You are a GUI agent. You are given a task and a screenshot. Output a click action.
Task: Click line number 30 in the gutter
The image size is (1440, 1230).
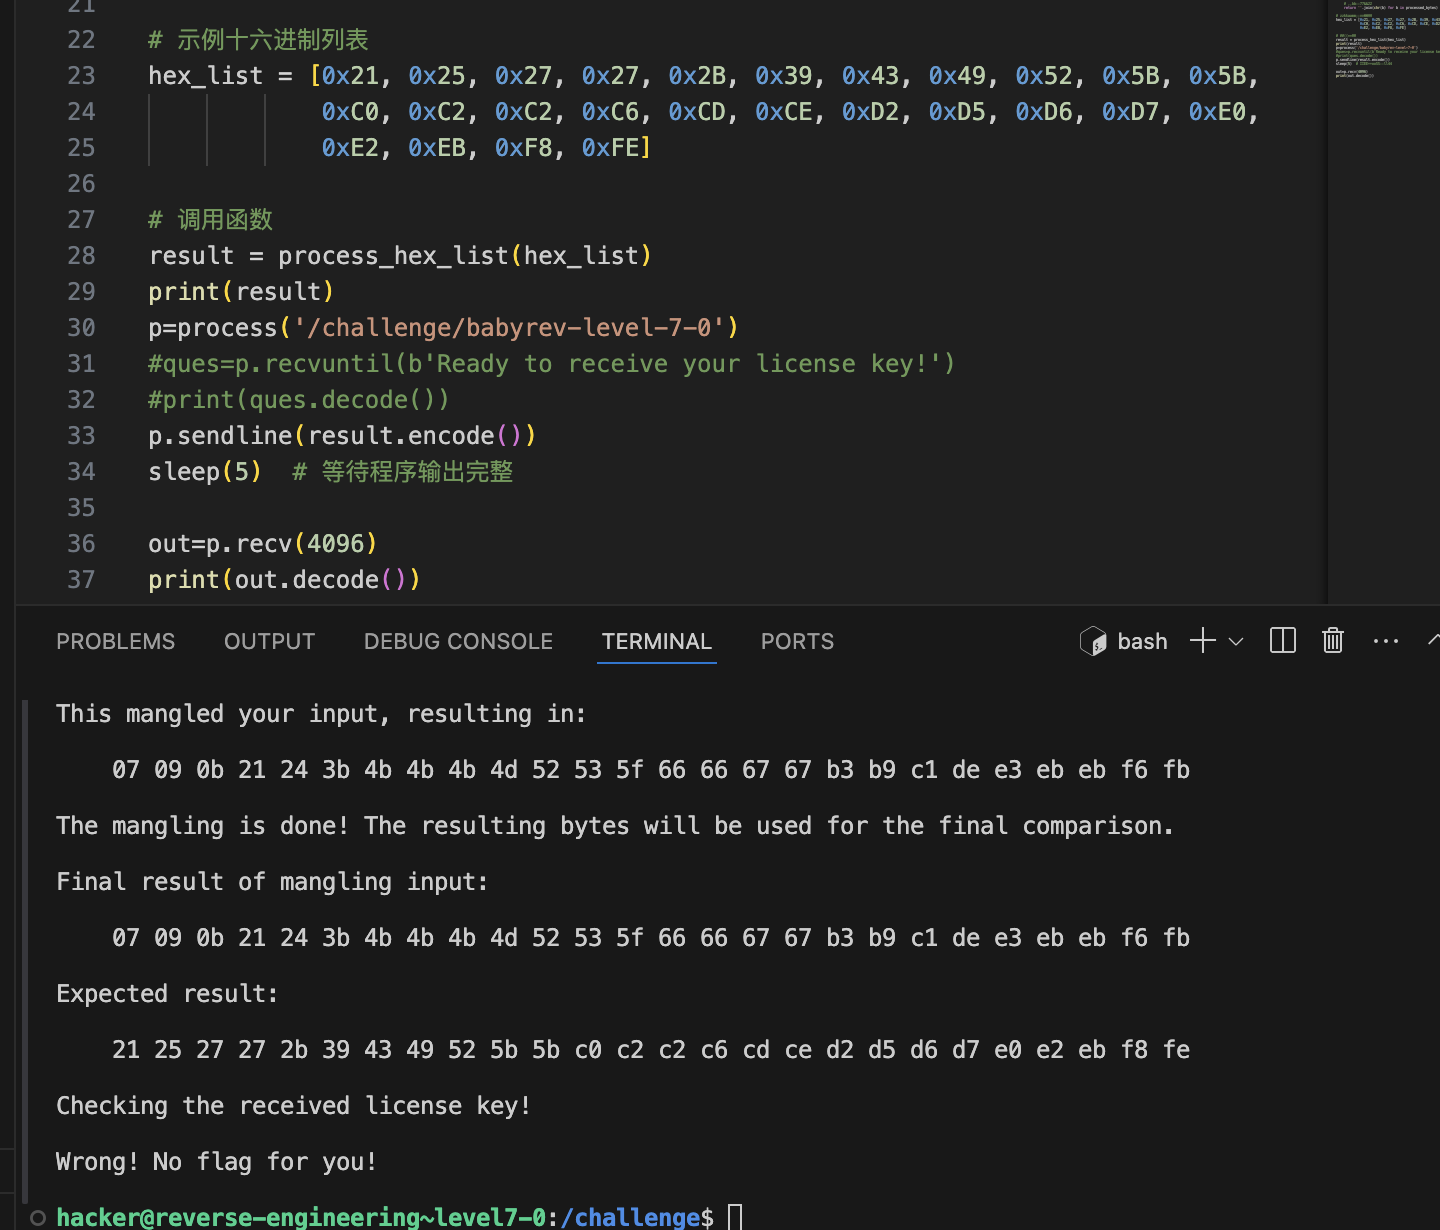[81, 328]
